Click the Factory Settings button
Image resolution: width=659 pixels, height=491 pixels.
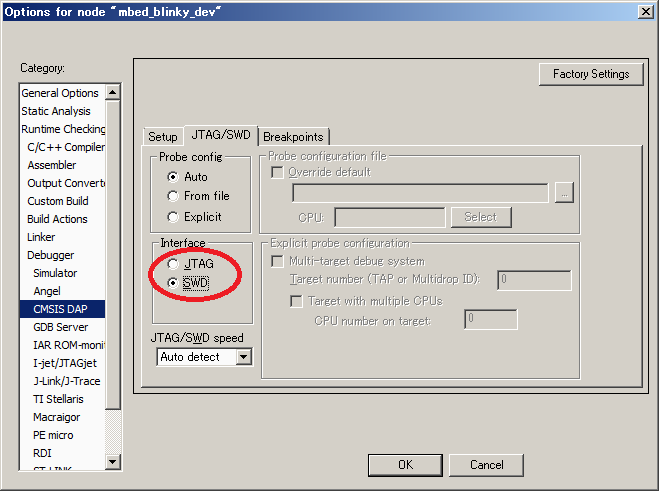pos(591,74)
